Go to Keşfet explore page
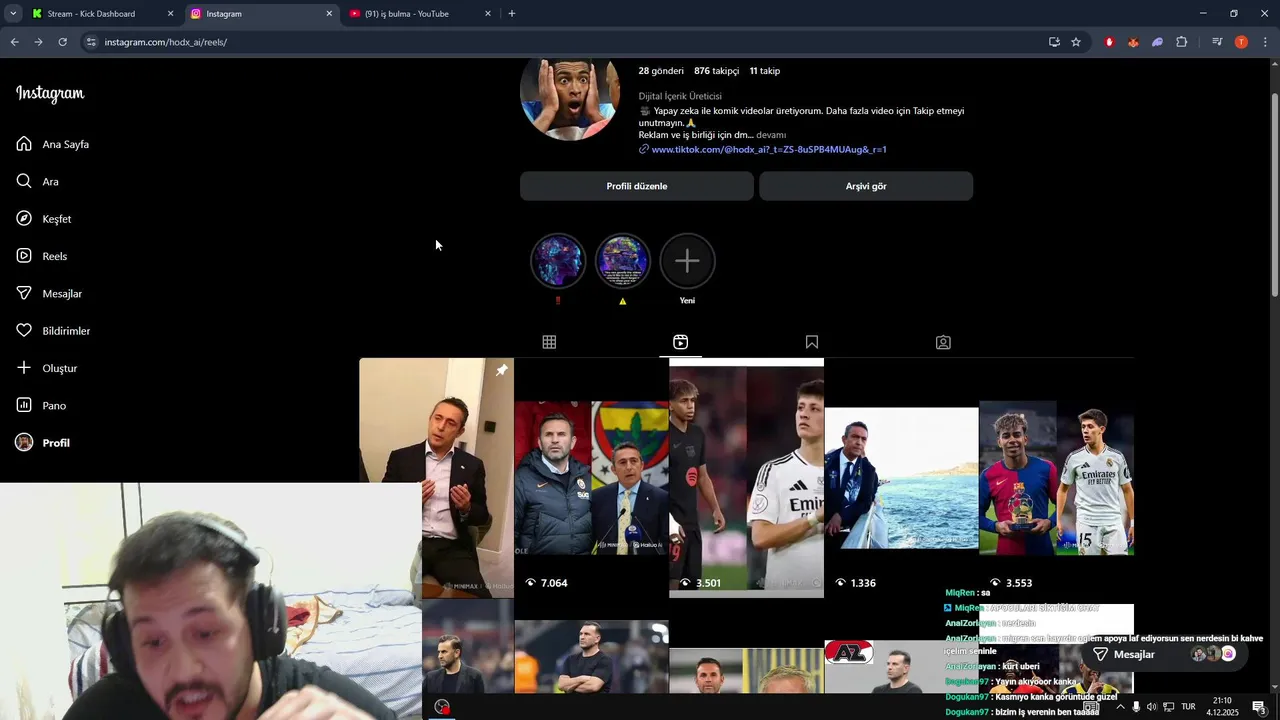 pos(43,219)
